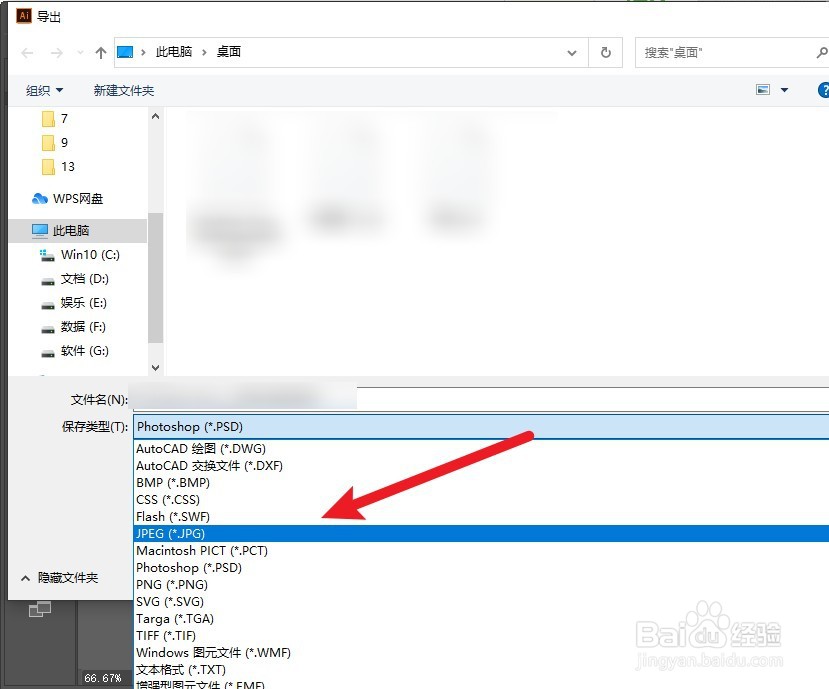
Task: Choose AutoCAD 绘图 (*.DWG) format
Action: tap(482, 448)
